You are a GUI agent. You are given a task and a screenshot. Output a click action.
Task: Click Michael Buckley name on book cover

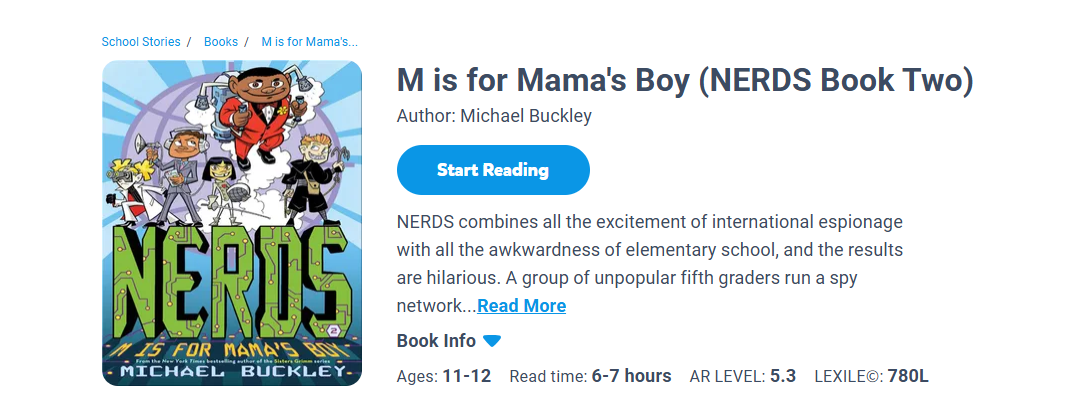point(232,373)
